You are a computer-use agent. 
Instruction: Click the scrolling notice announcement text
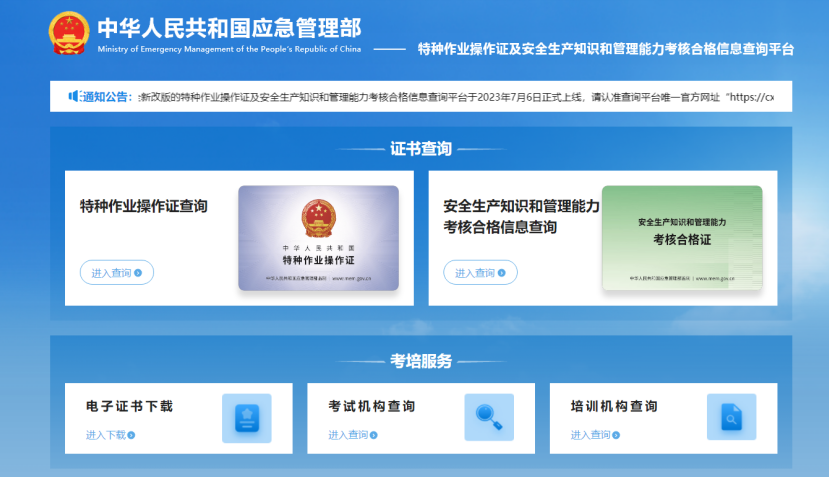[455, 97]
